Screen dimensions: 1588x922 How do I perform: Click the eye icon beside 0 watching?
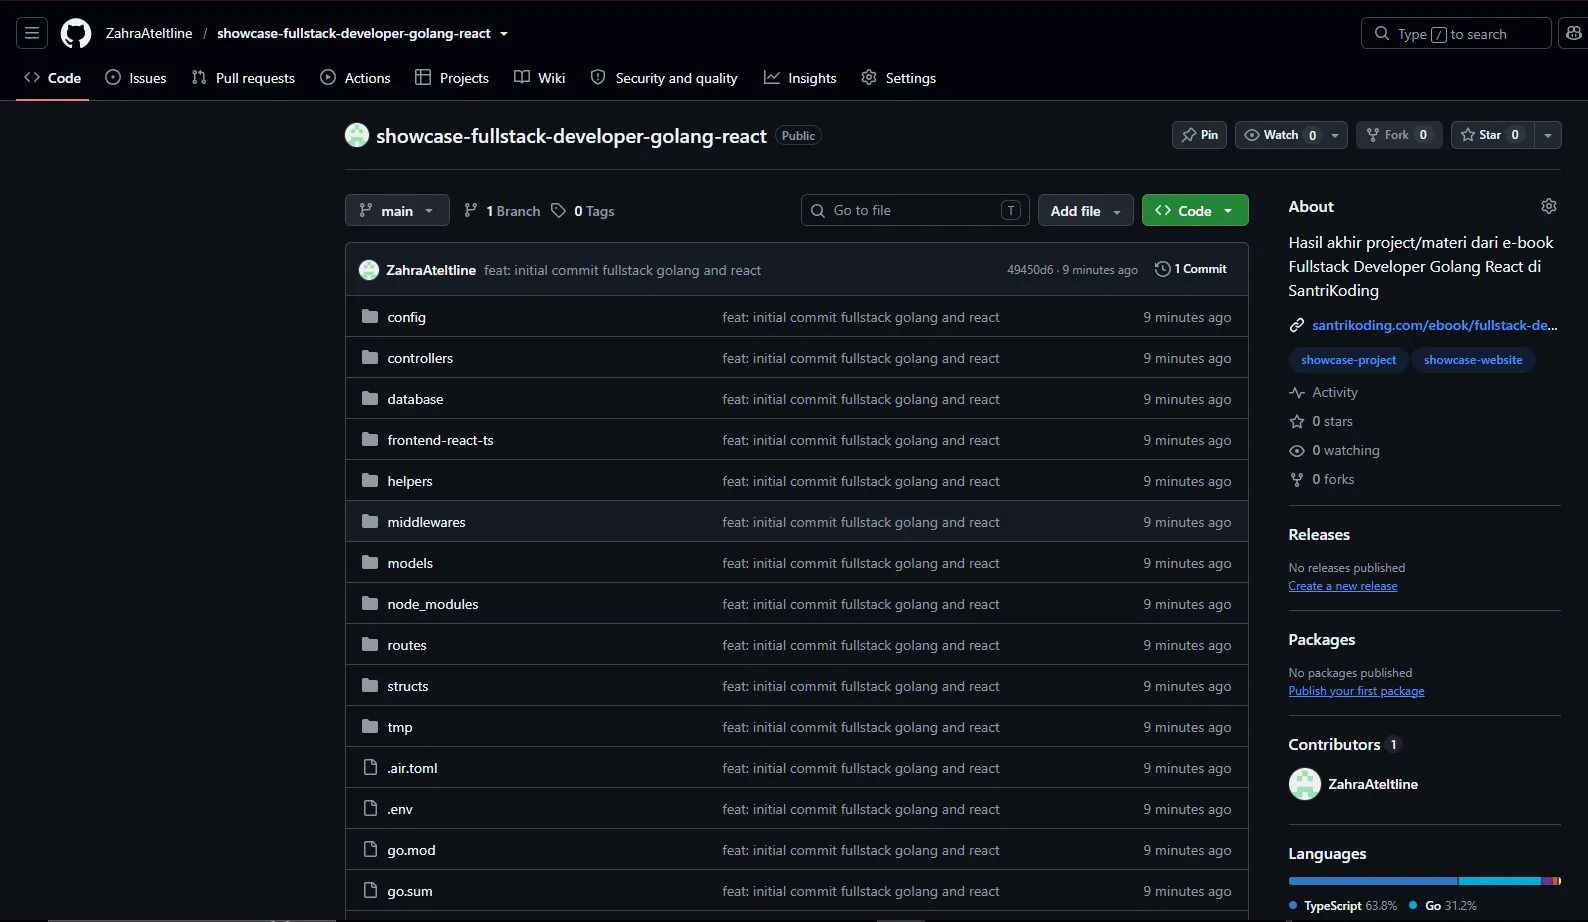[x=1297, y=451]
